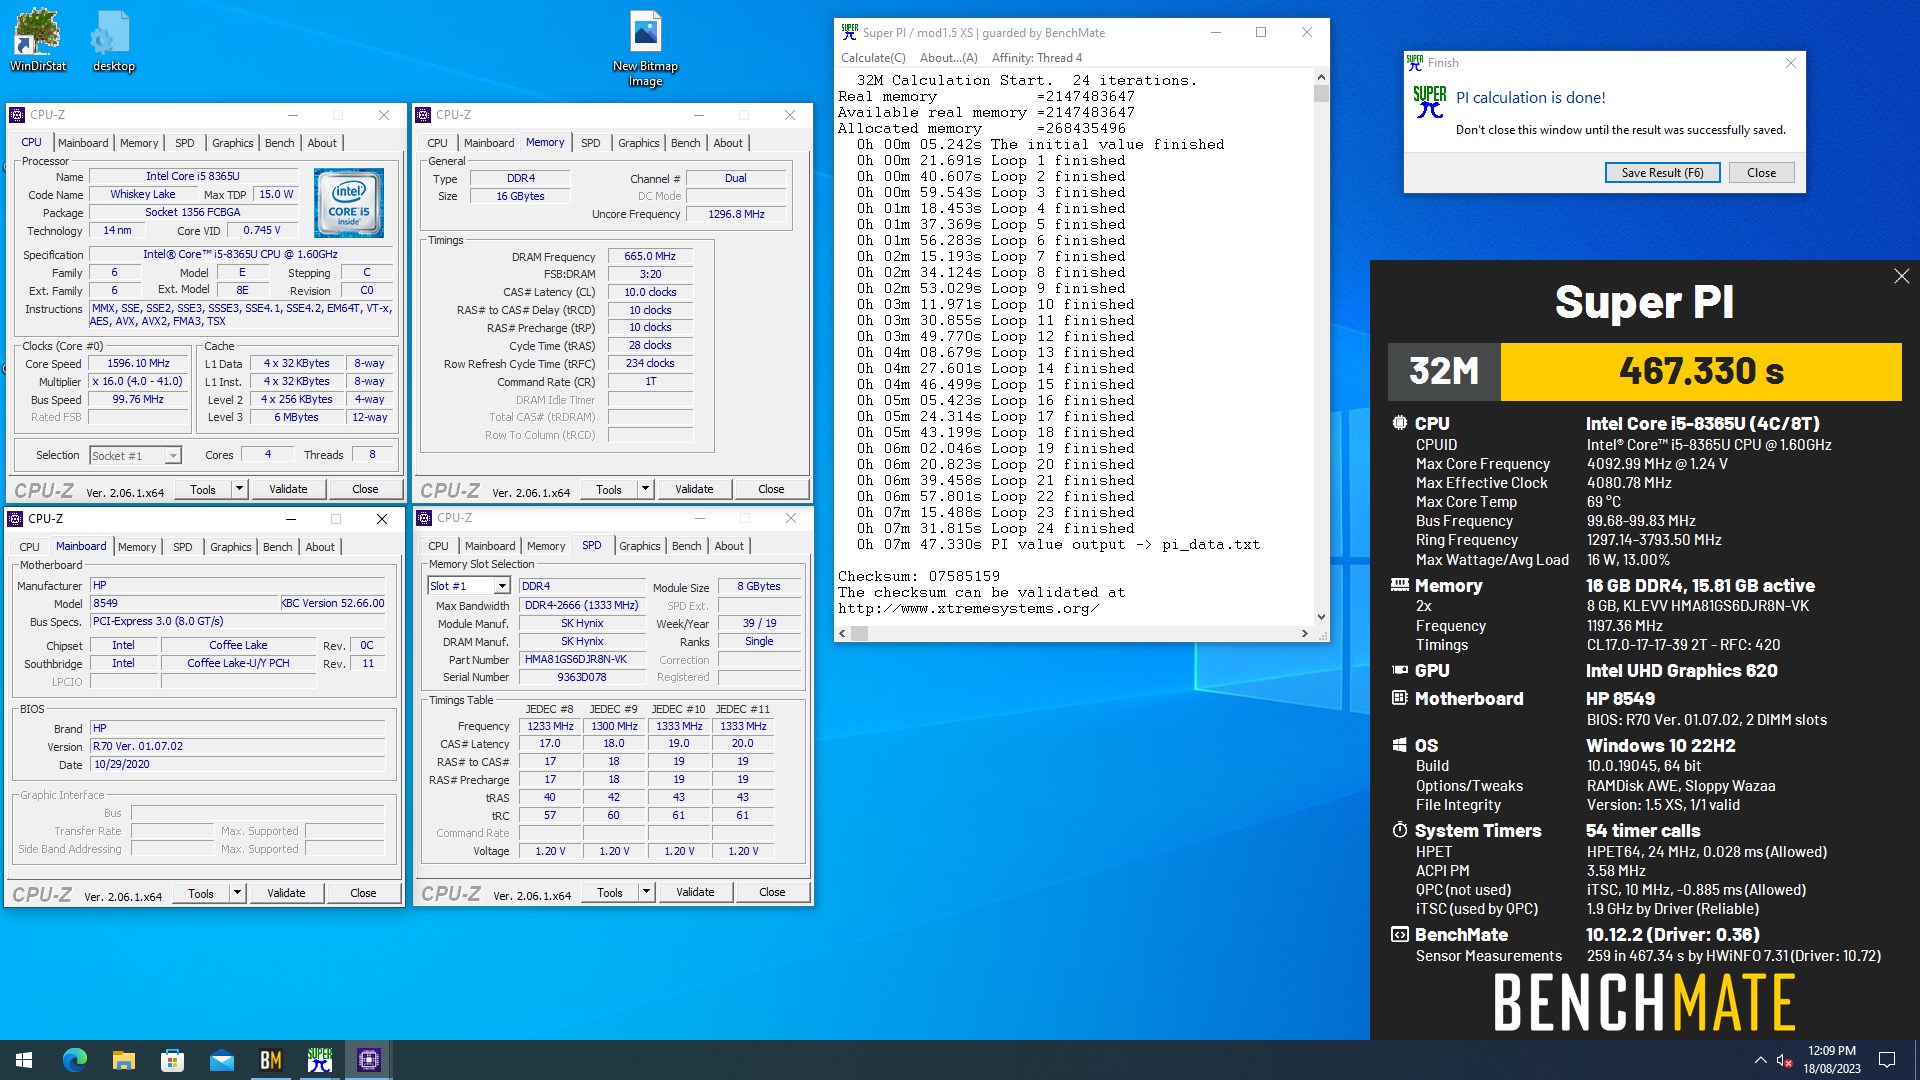The image size is (1920, 1080).
Task: Click the Finish dialog title icon
Action: point(1414,62)
